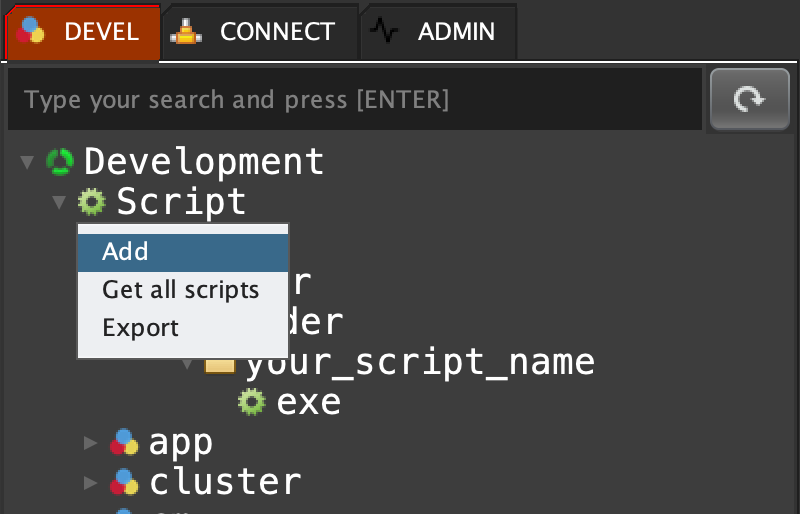The width and height of the screenshot is (800, 514).
Task: Select Get all scripts menu entry
Action: point(180,290)
